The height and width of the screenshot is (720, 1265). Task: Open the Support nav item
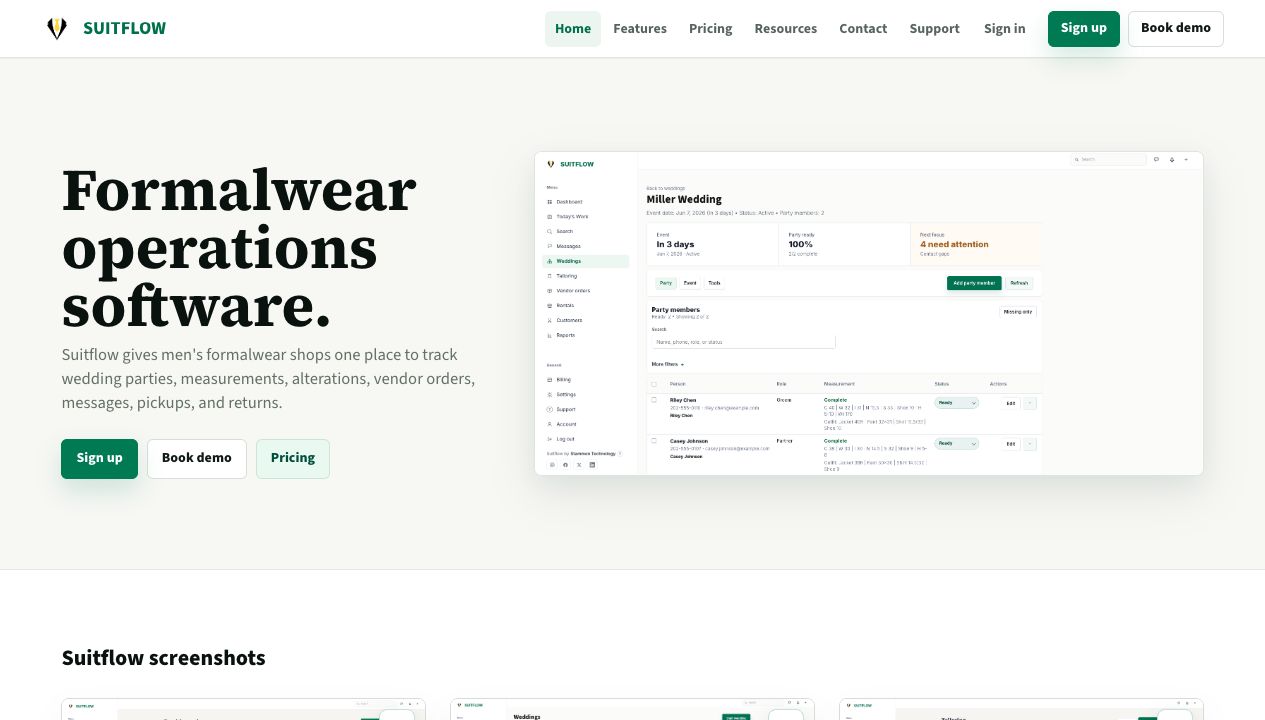[x=935, y=29]
